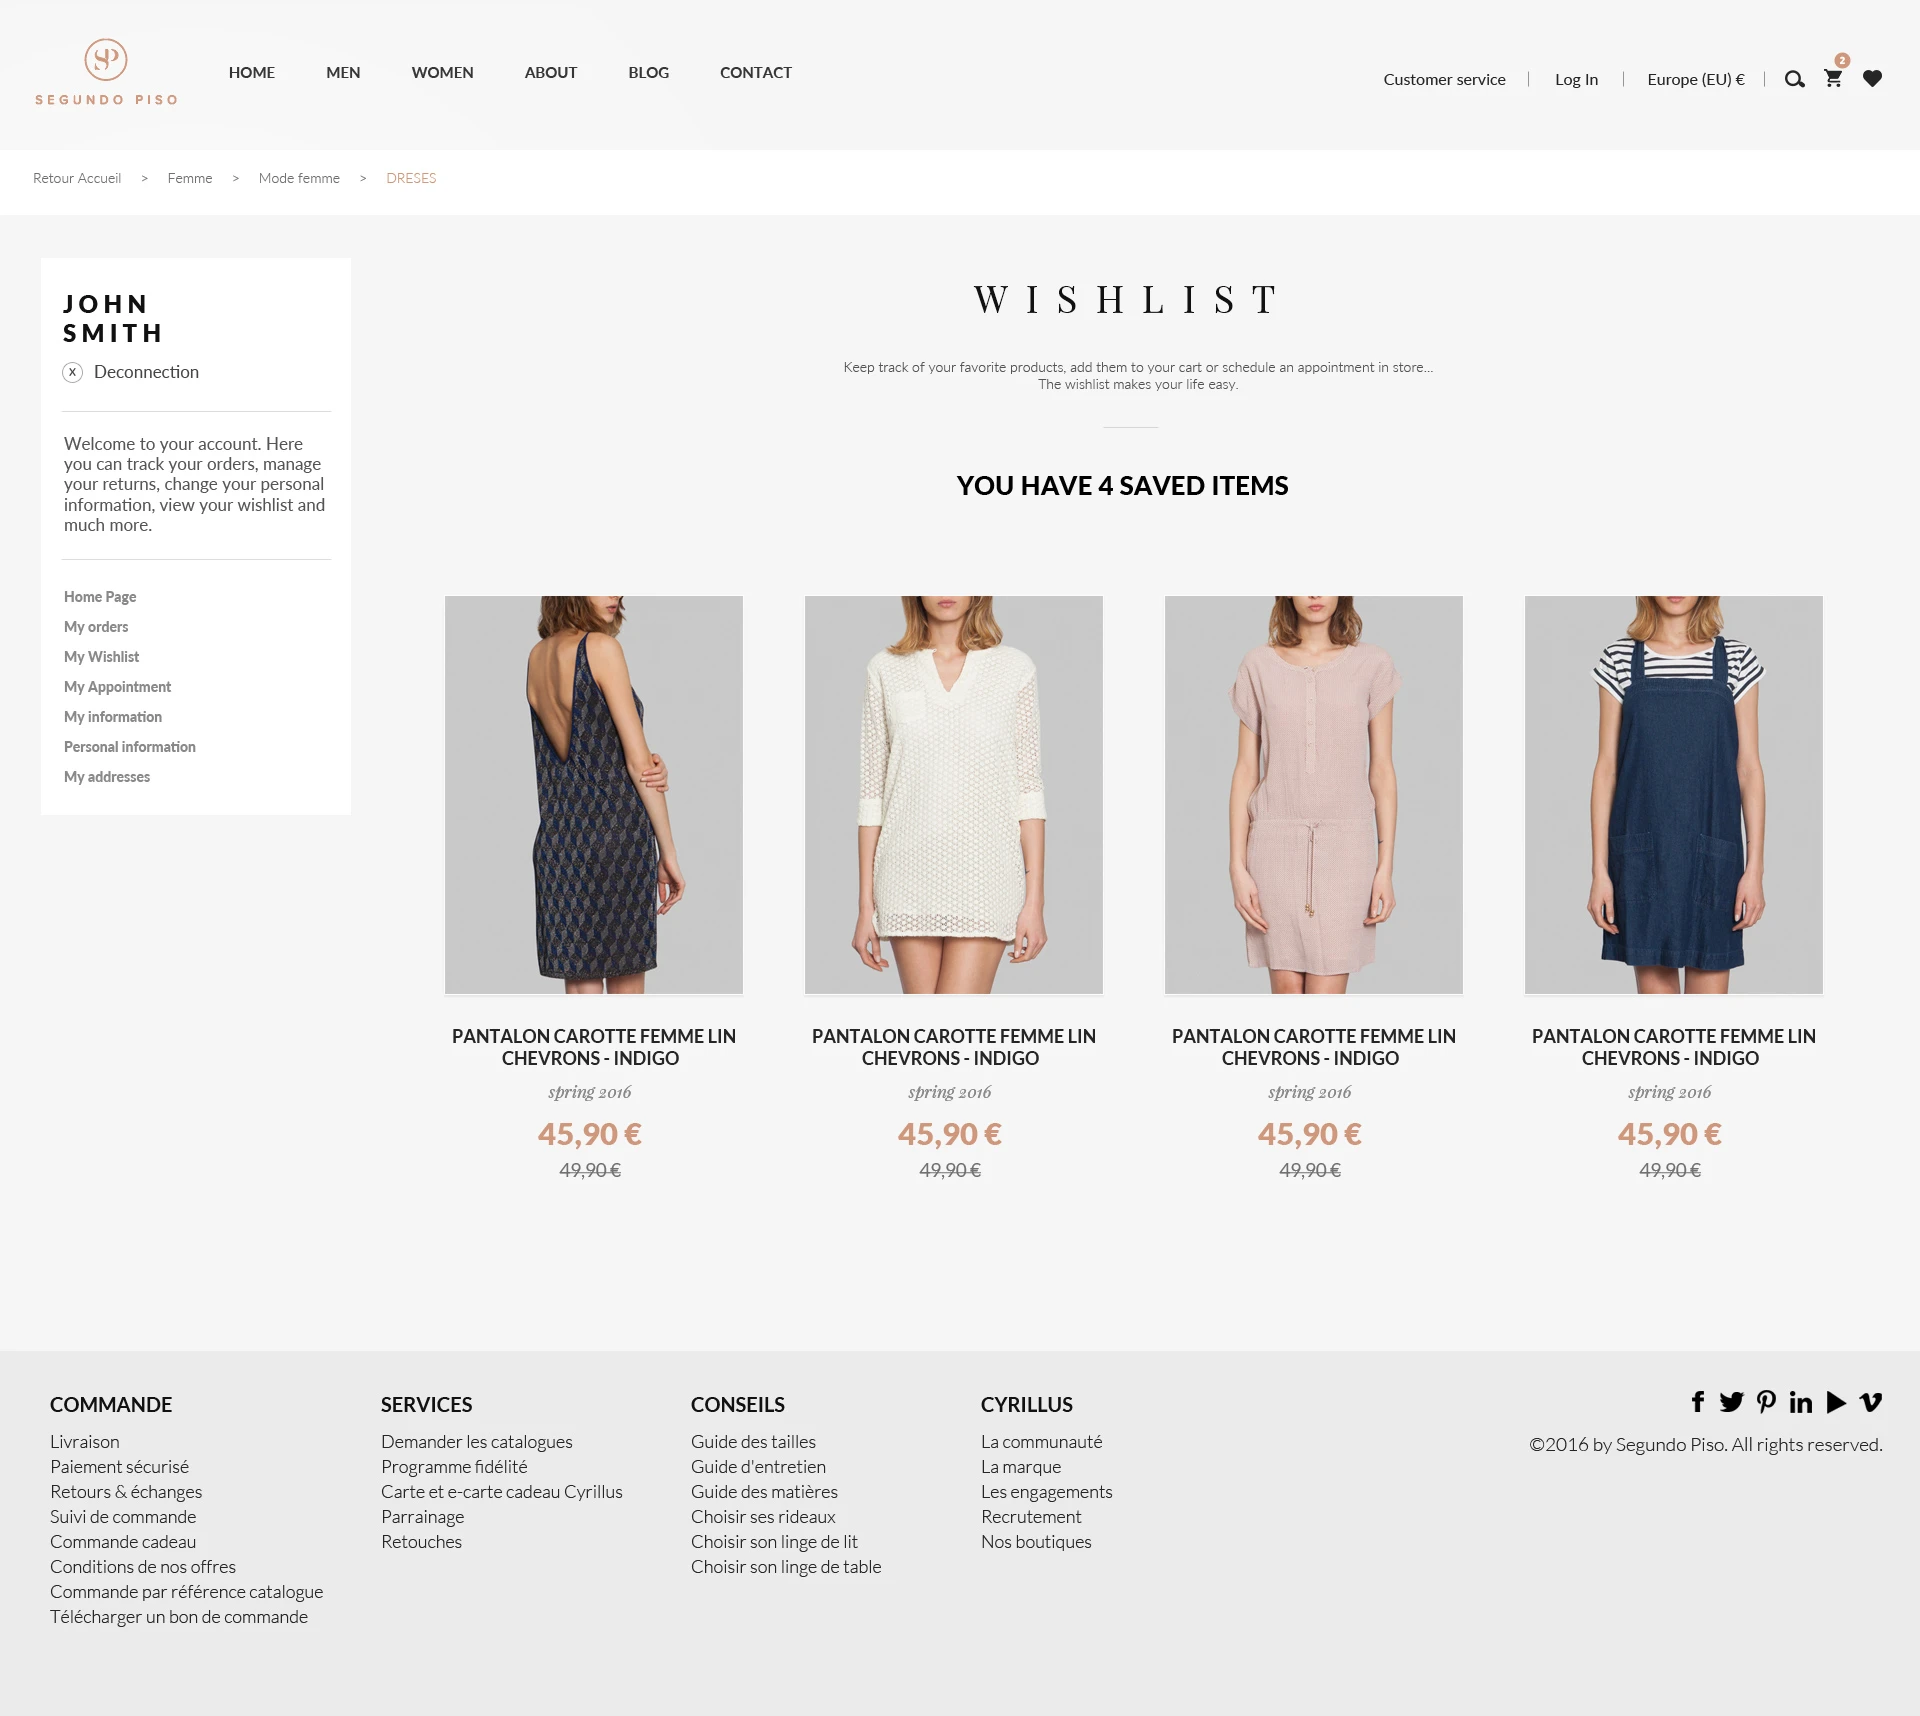Click the Segundo Piso logo
Image resolution: width=1920 pixels, height=1716 pixels.
[x=106, y=72]
